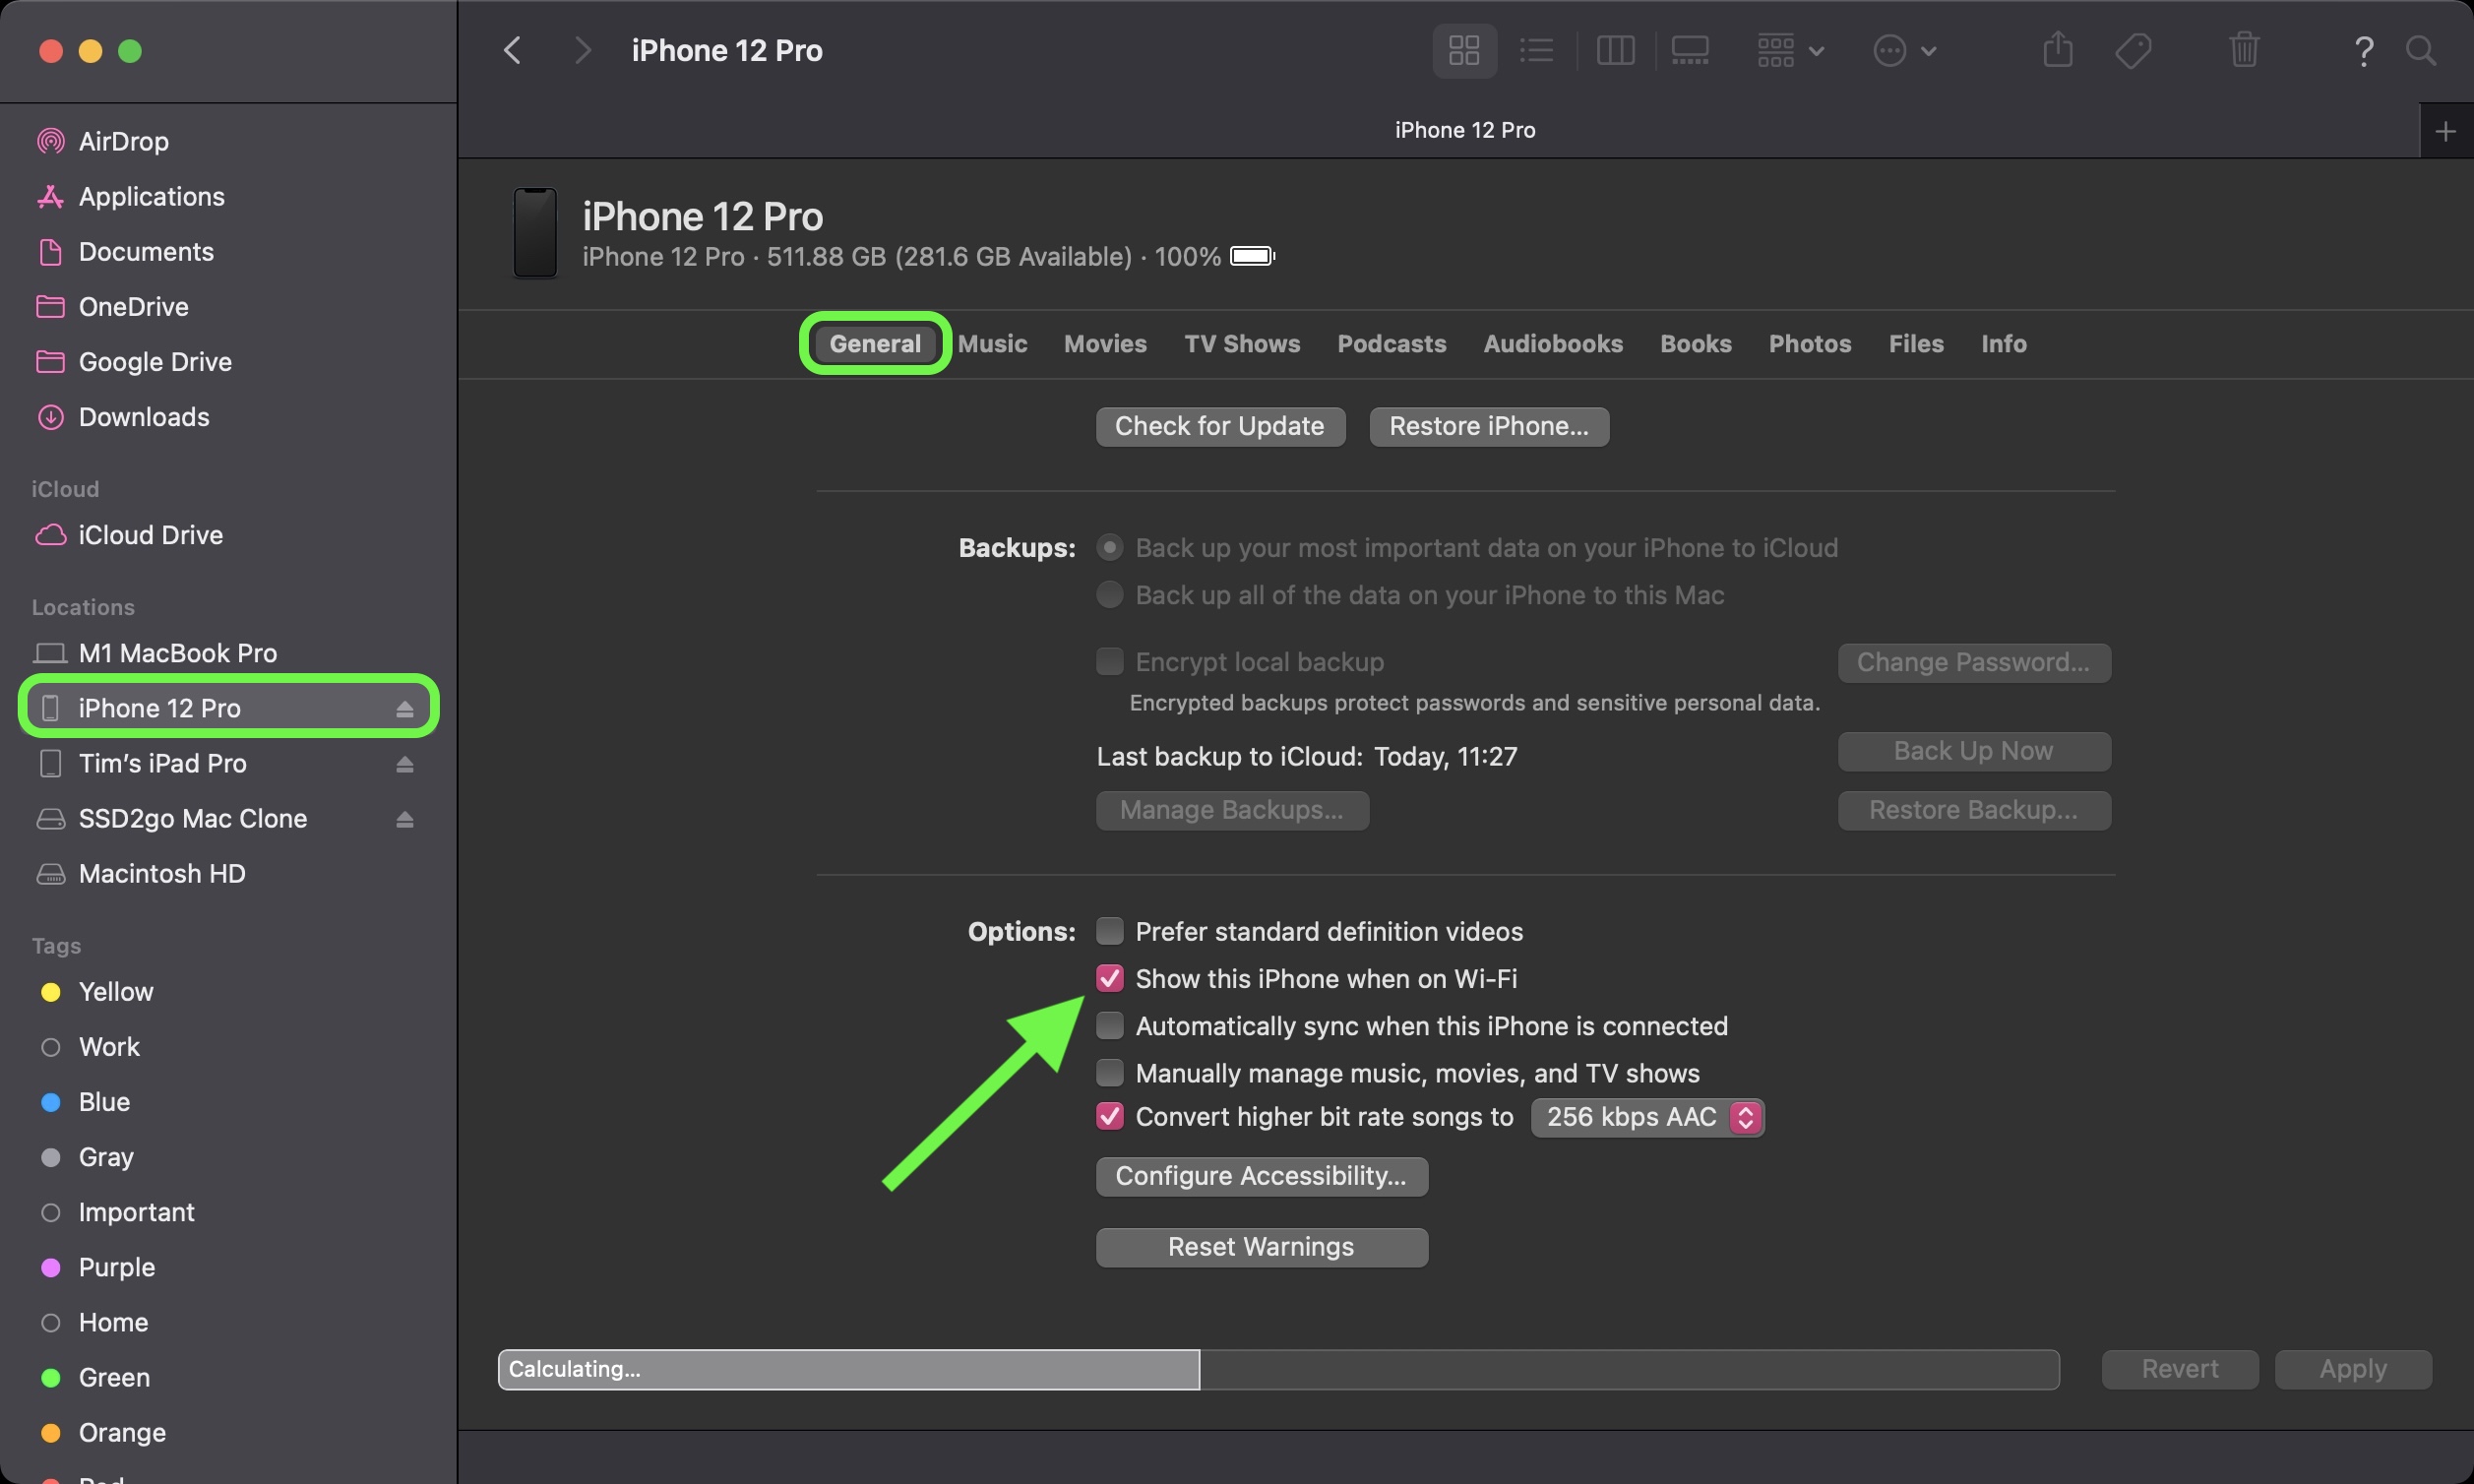Toggle Convert higher bit rate songs checkbox

tap(1109, 1117)
